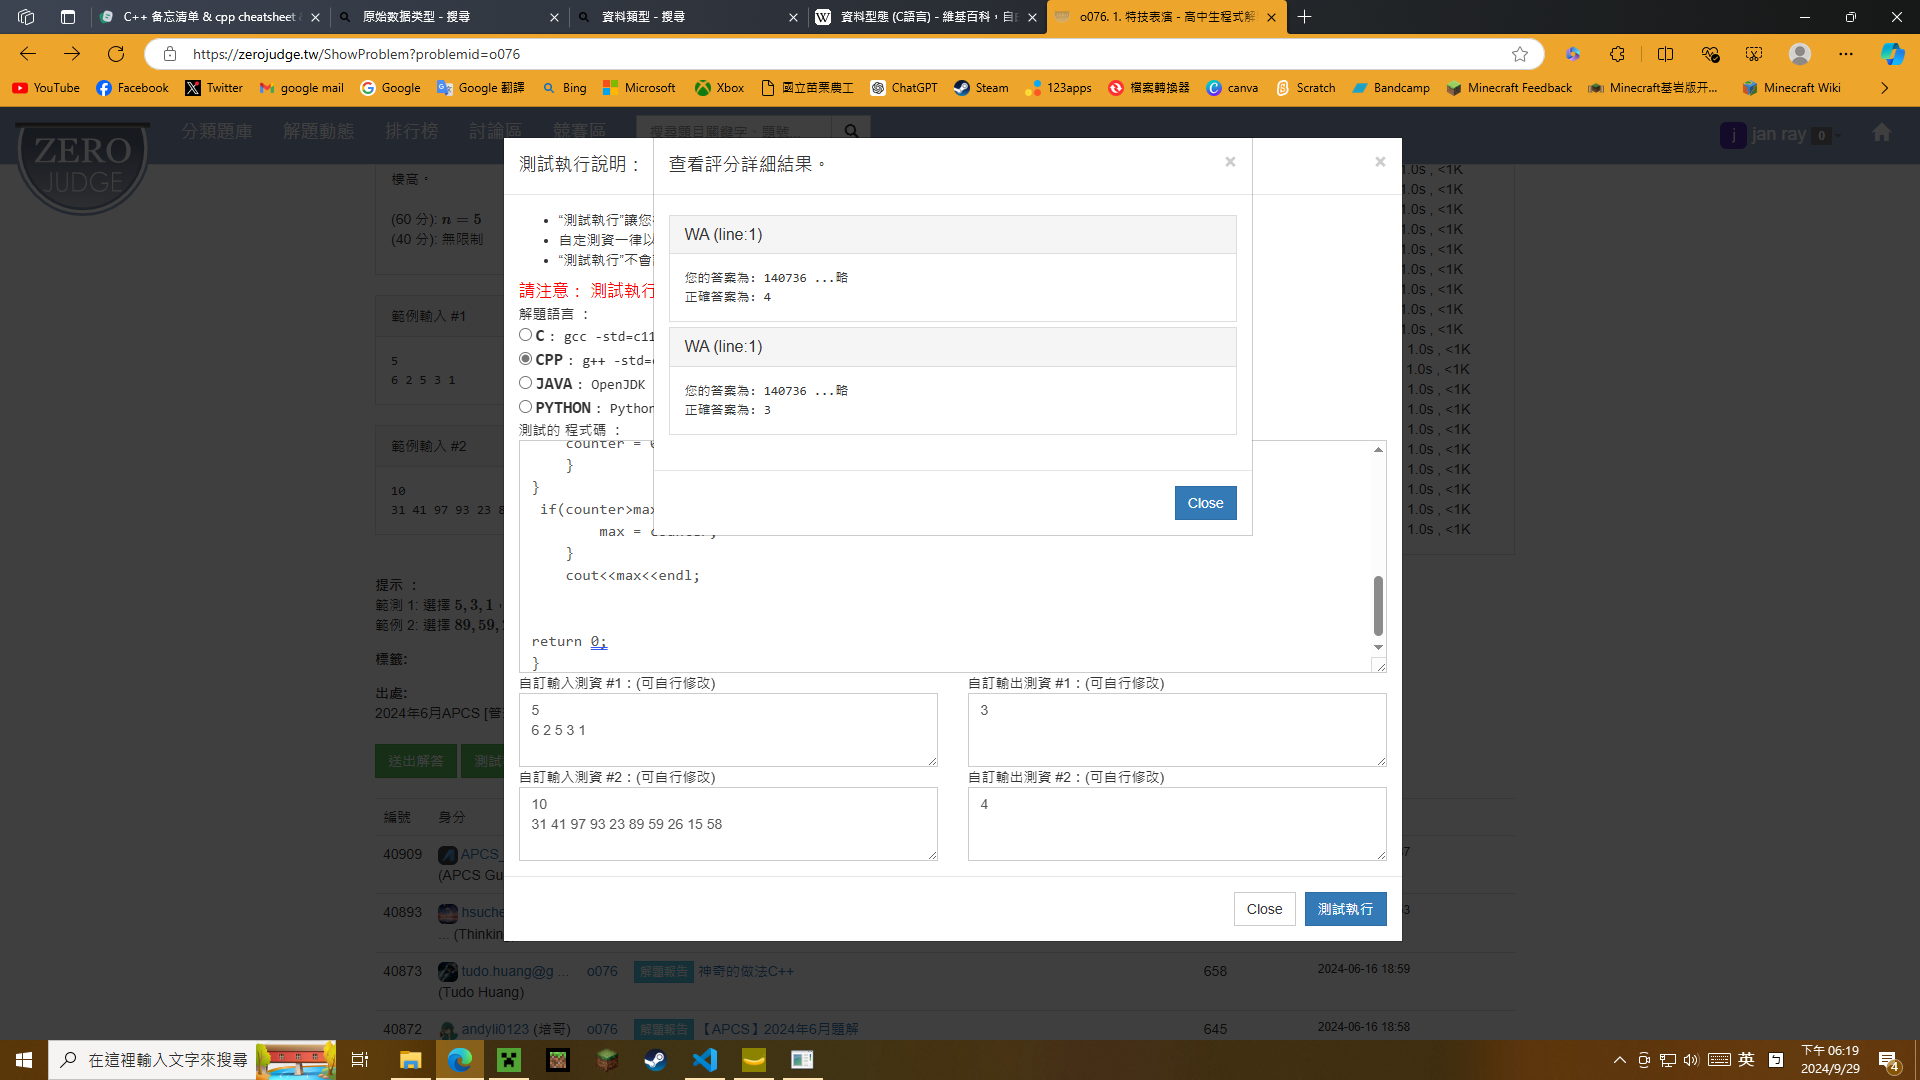Image resolution: width=1920 pixels, height=1080 pixels.
Task: Bookmark this page with star icon
Action: click(1519, 54)
